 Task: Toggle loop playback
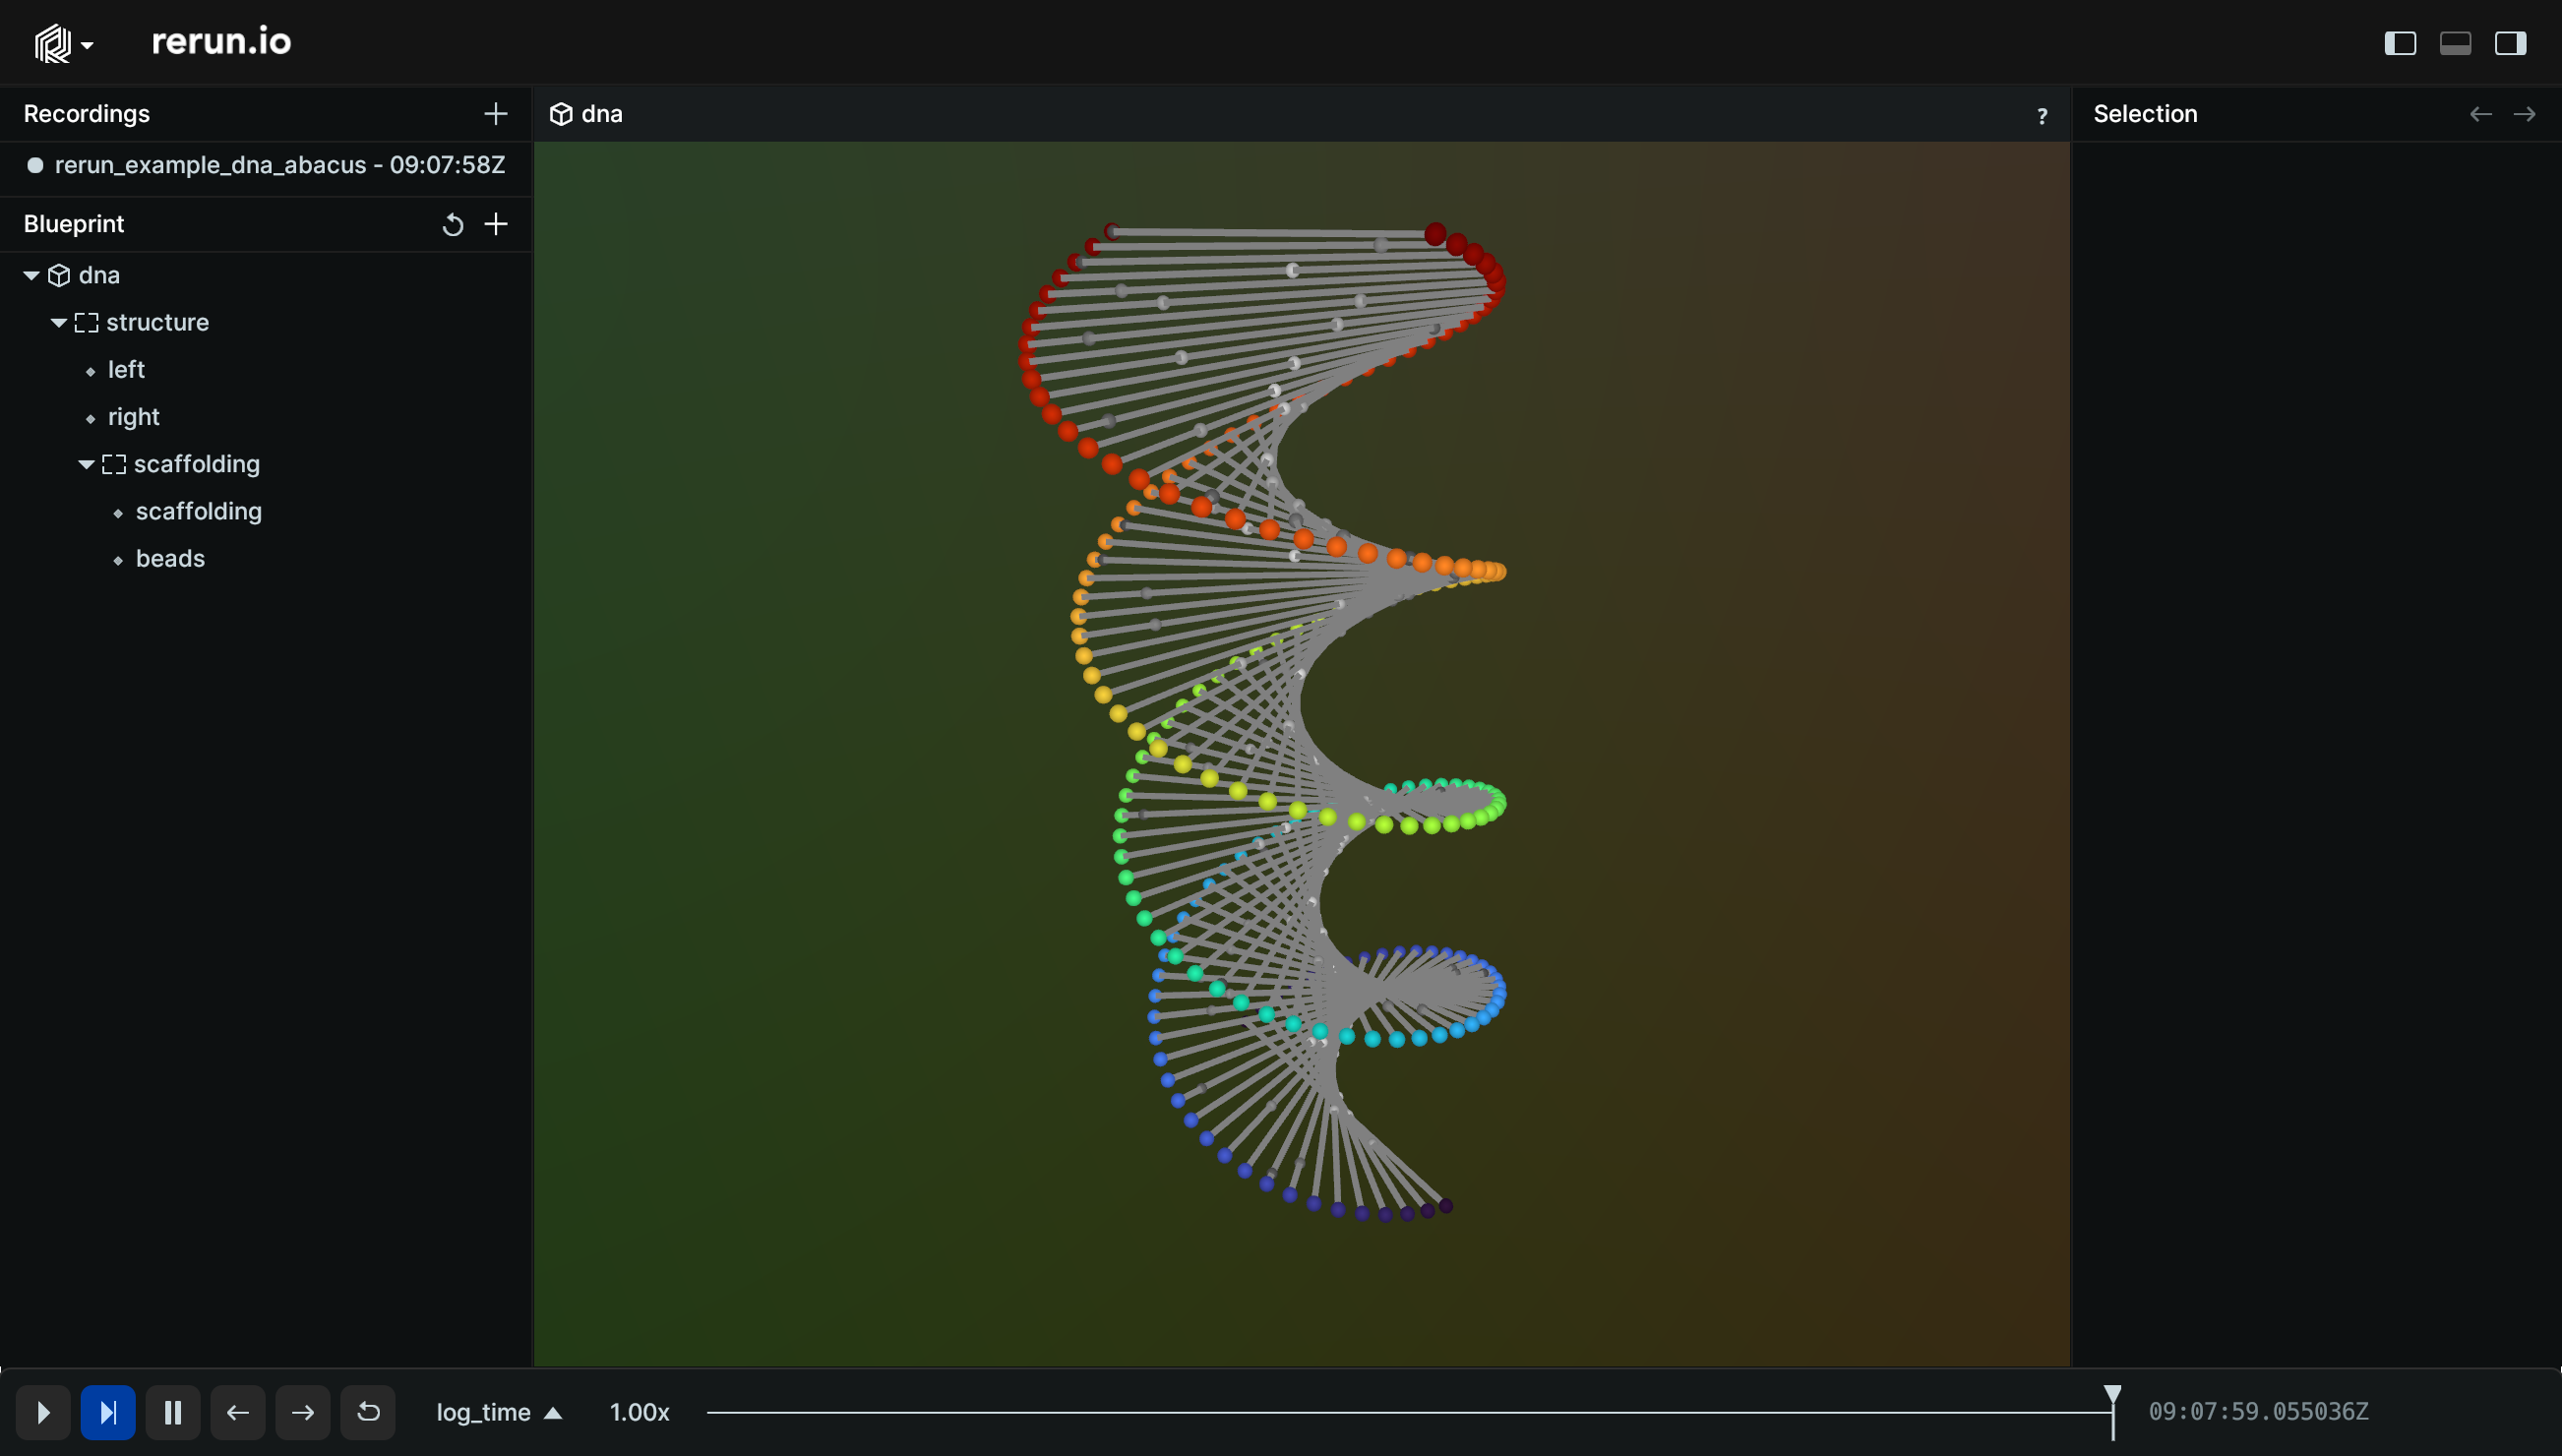(x=368, y=1412)
